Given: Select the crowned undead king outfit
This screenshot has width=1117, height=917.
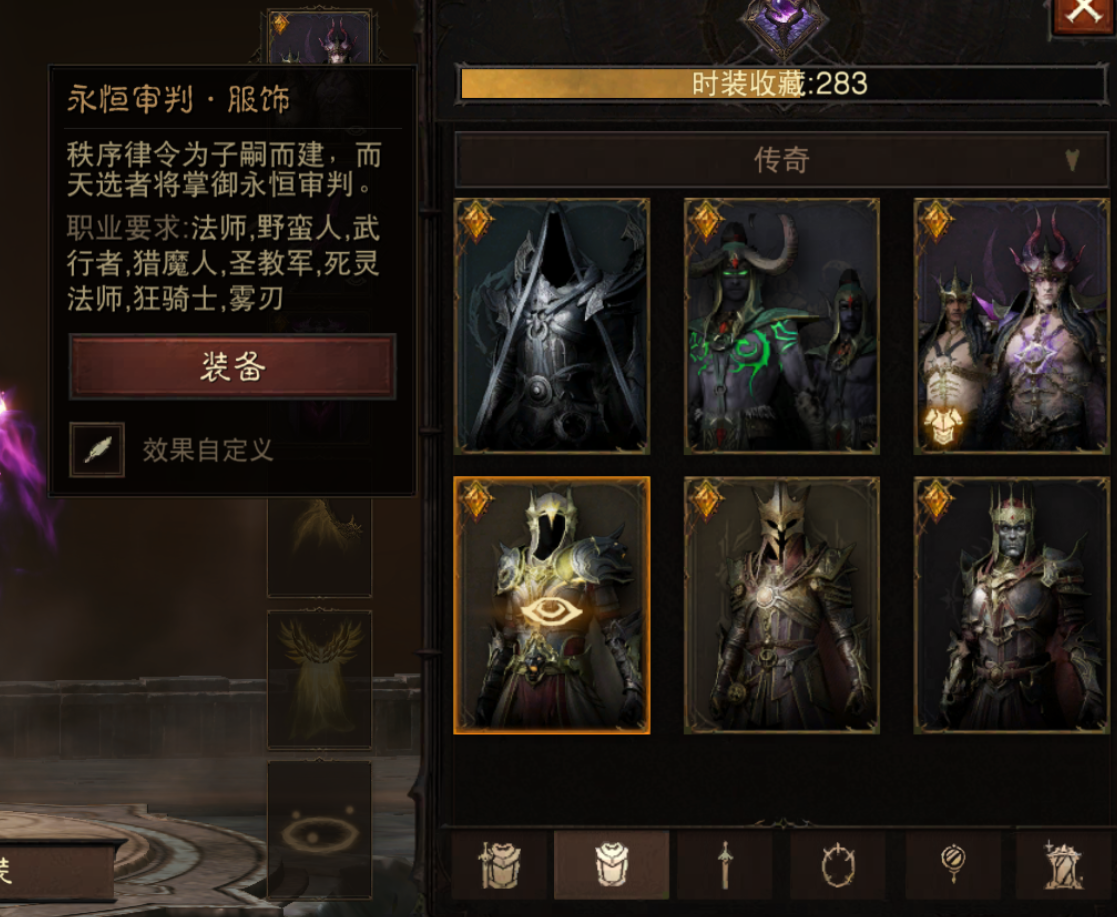Looking at the screenshot, I should coord(1012,605).
